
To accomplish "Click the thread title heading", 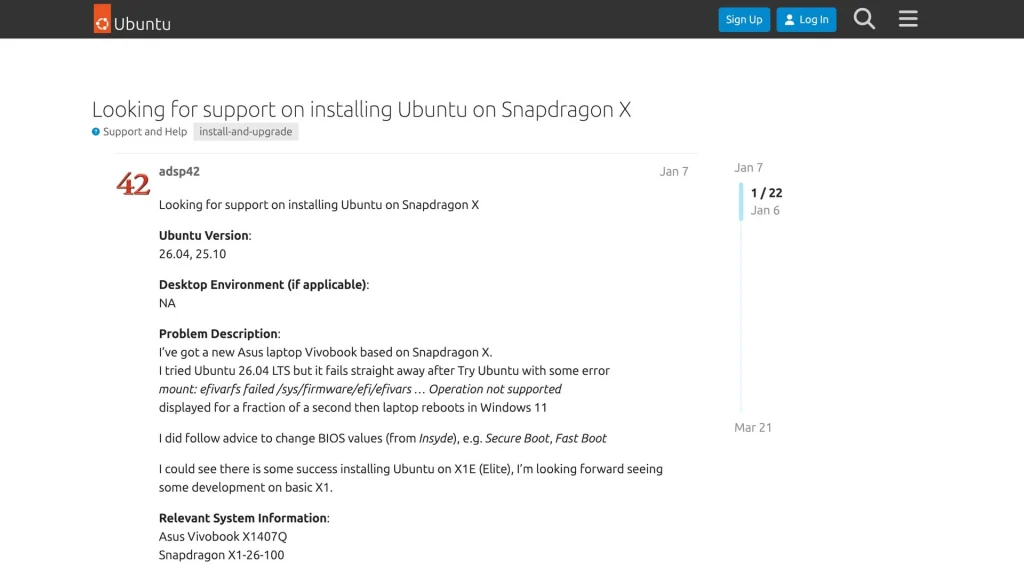I will tap(361, 109).
